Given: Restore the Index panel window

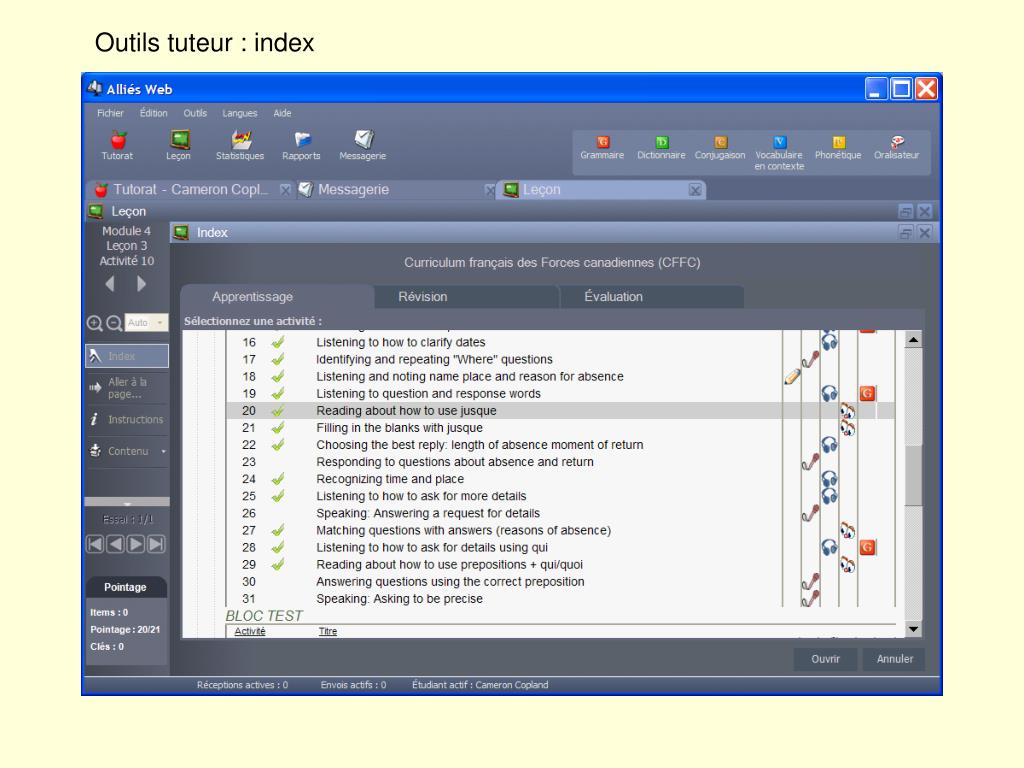Looking at the screenshot, I should pyautogui.click(x=906, y=232).
